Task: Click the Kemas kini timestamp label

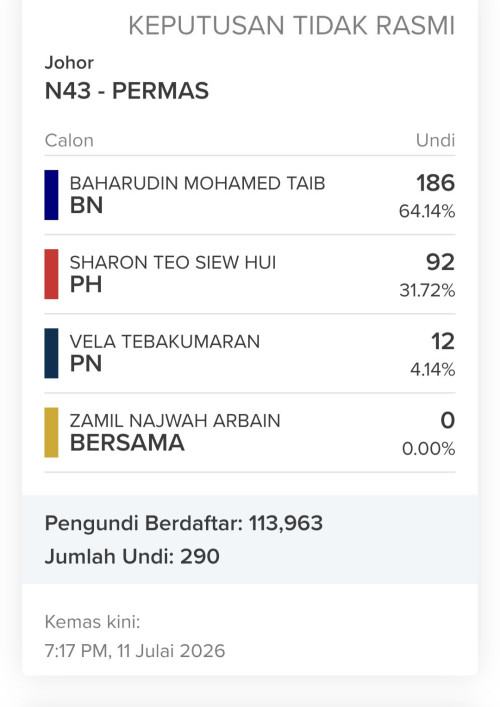Action: pyautogui.click(x=92, y=622)
